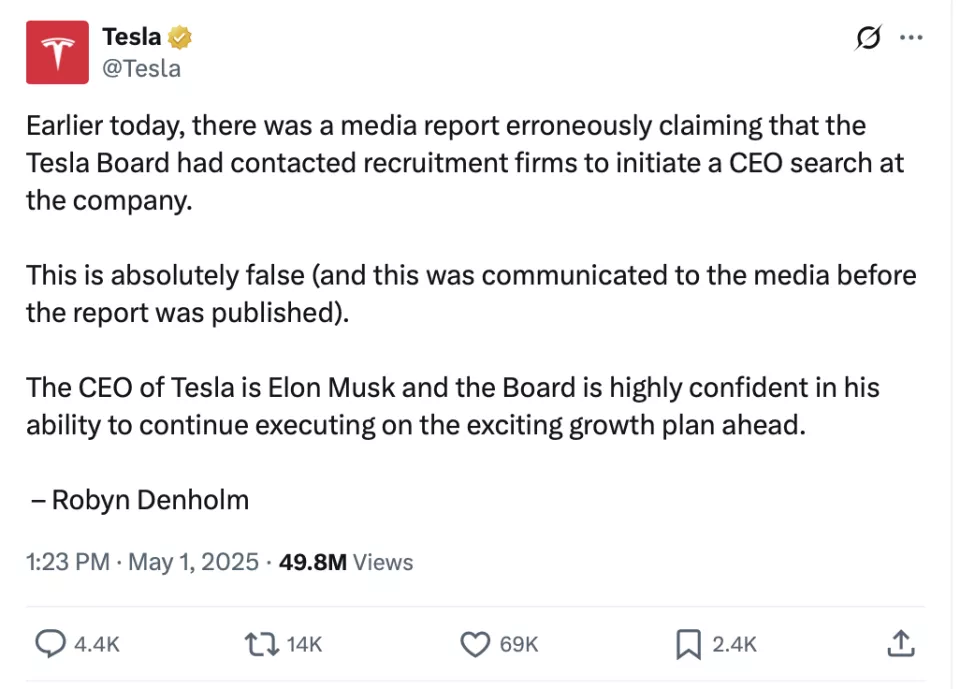The width and height of the screenshot is (960, 689).
Task: Click the share upload icon
Action: [x=901, y=644]
